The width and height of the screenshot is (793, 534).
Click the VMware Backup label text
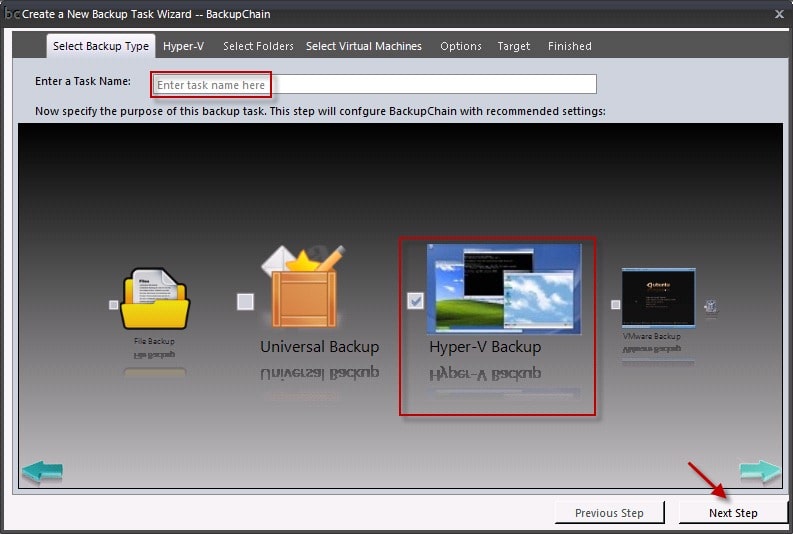coord(651,336)
